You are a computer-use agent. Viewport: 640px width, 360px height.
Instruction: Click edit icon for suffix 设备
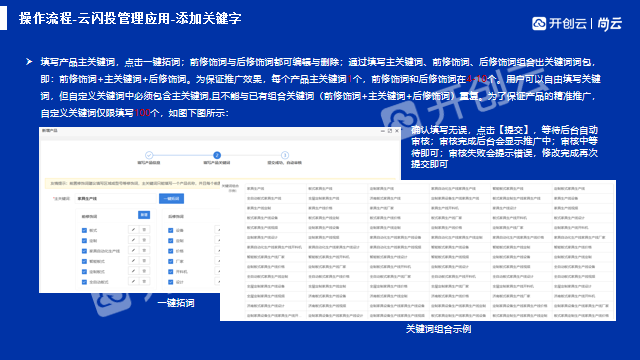click(x=218, y=230)
